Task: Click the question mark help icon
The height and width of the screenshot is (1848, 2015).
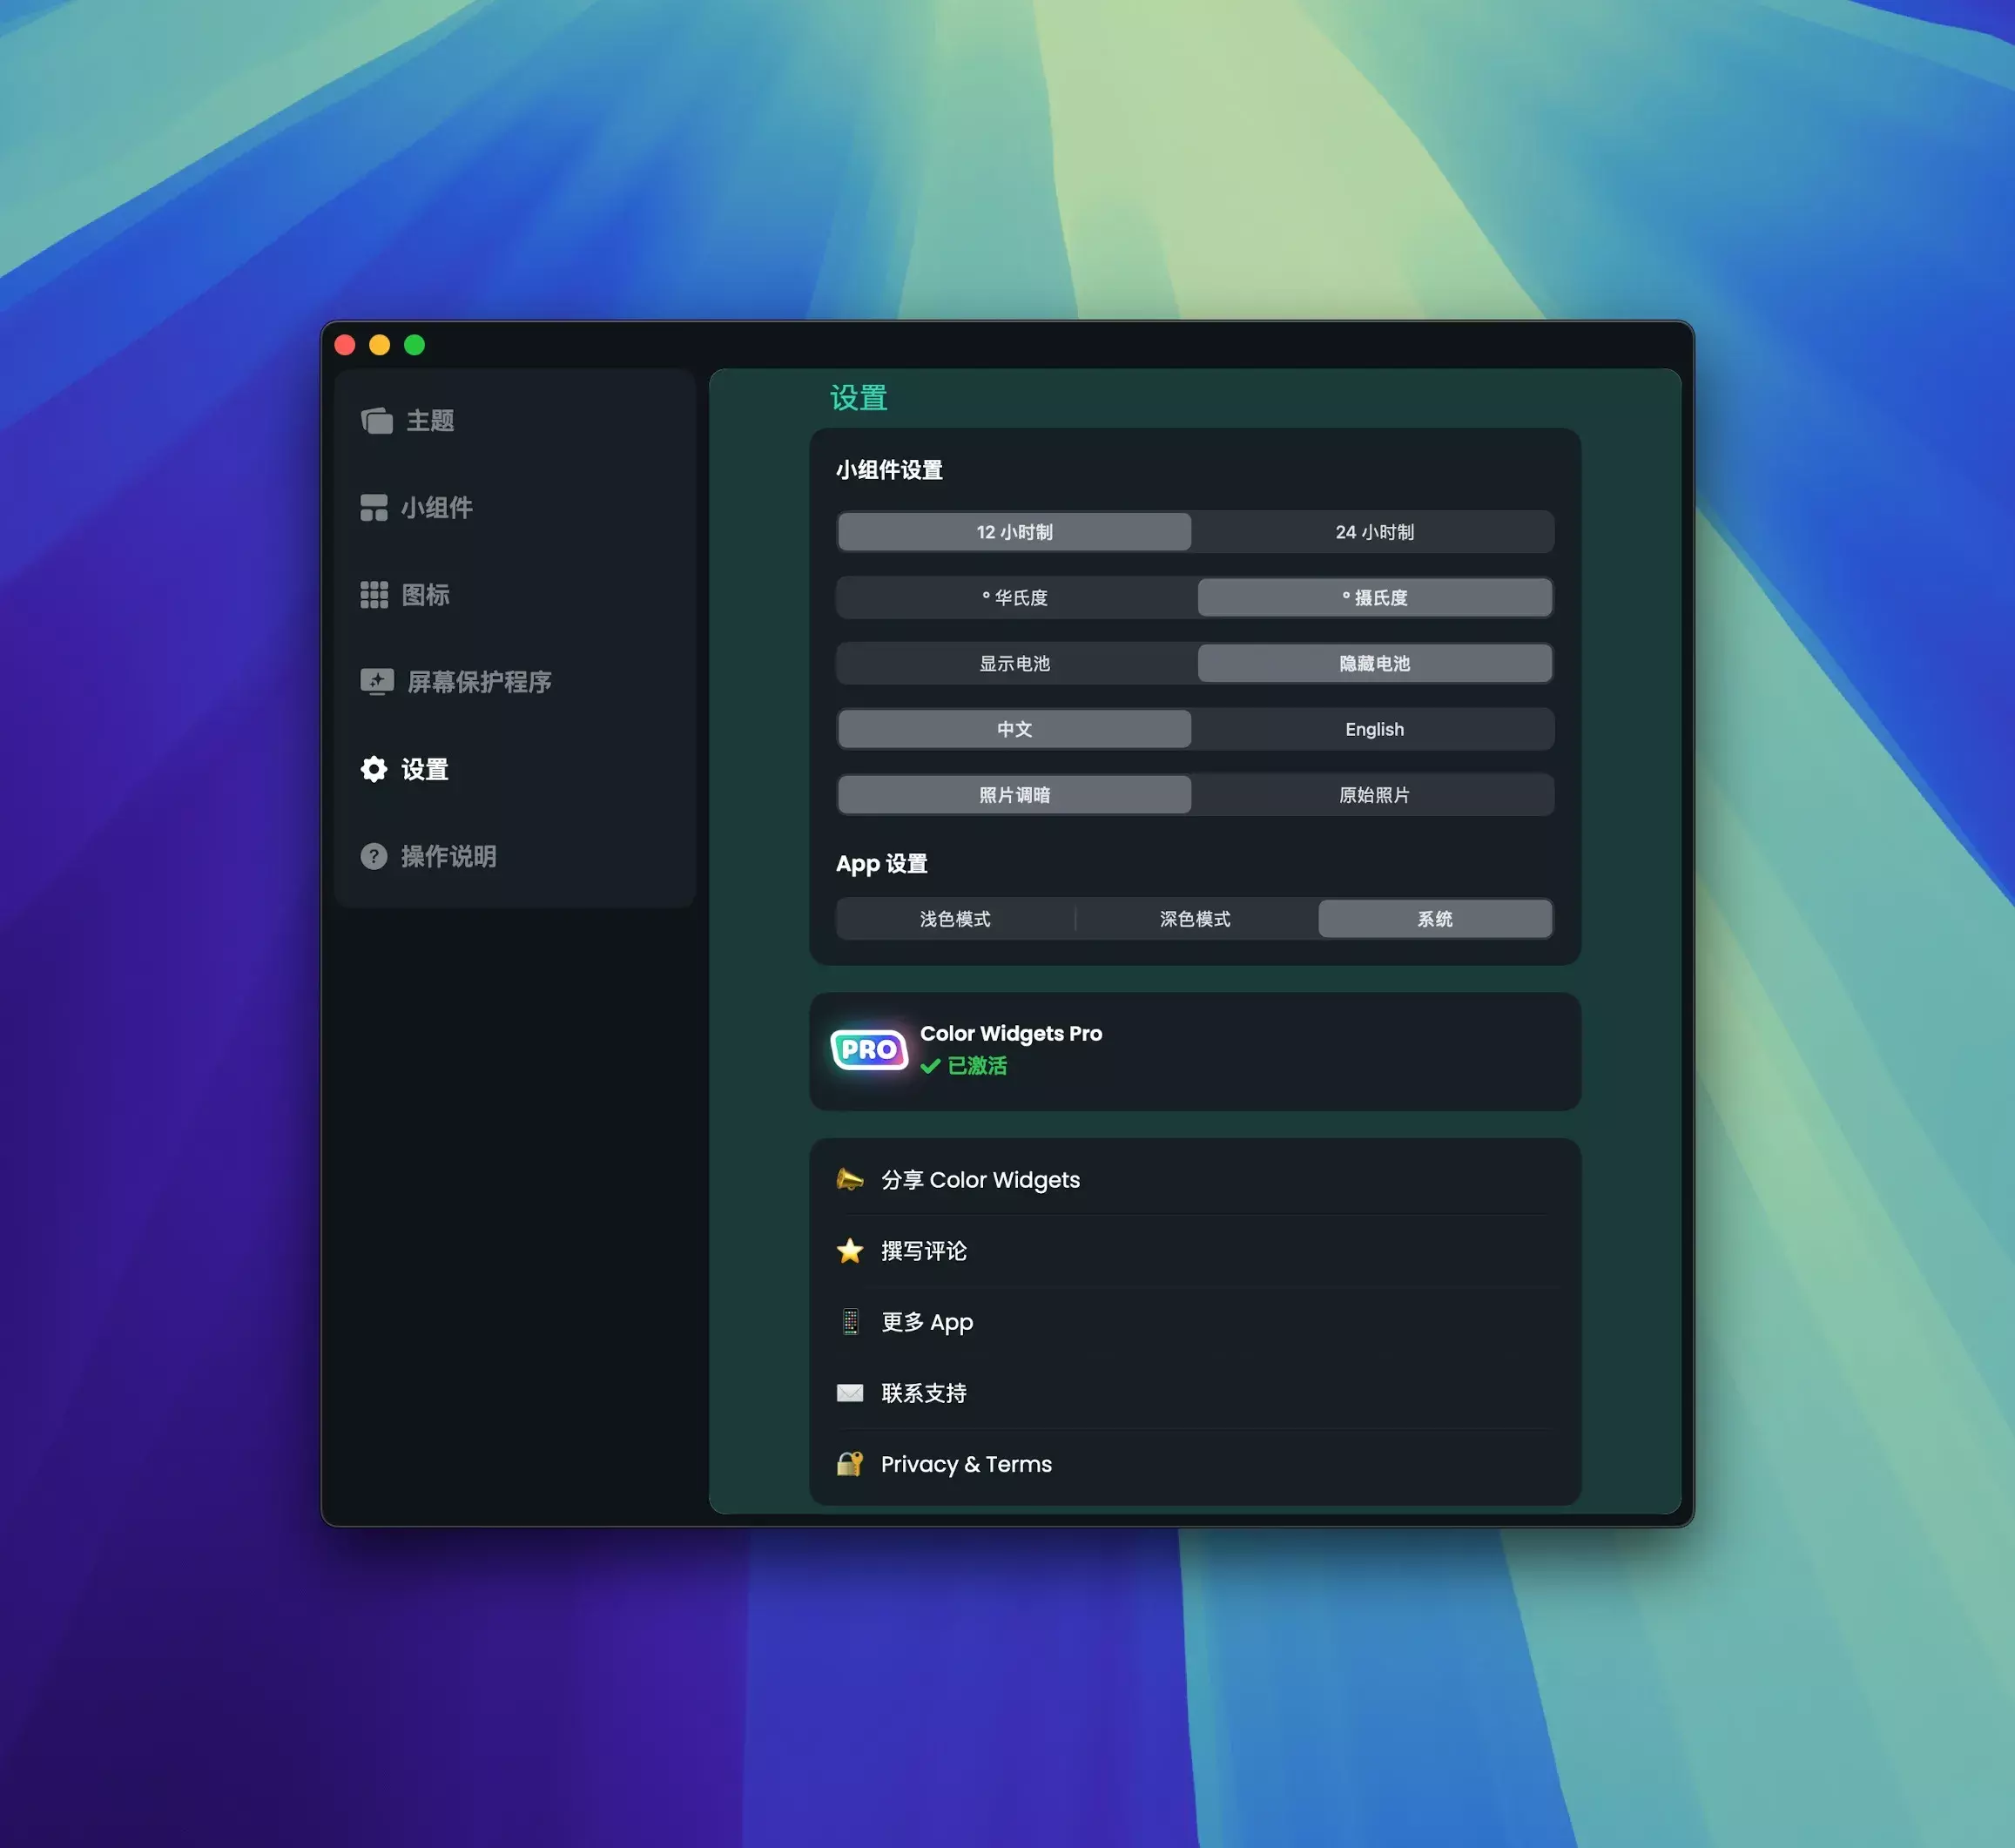Action: point(373,856)
